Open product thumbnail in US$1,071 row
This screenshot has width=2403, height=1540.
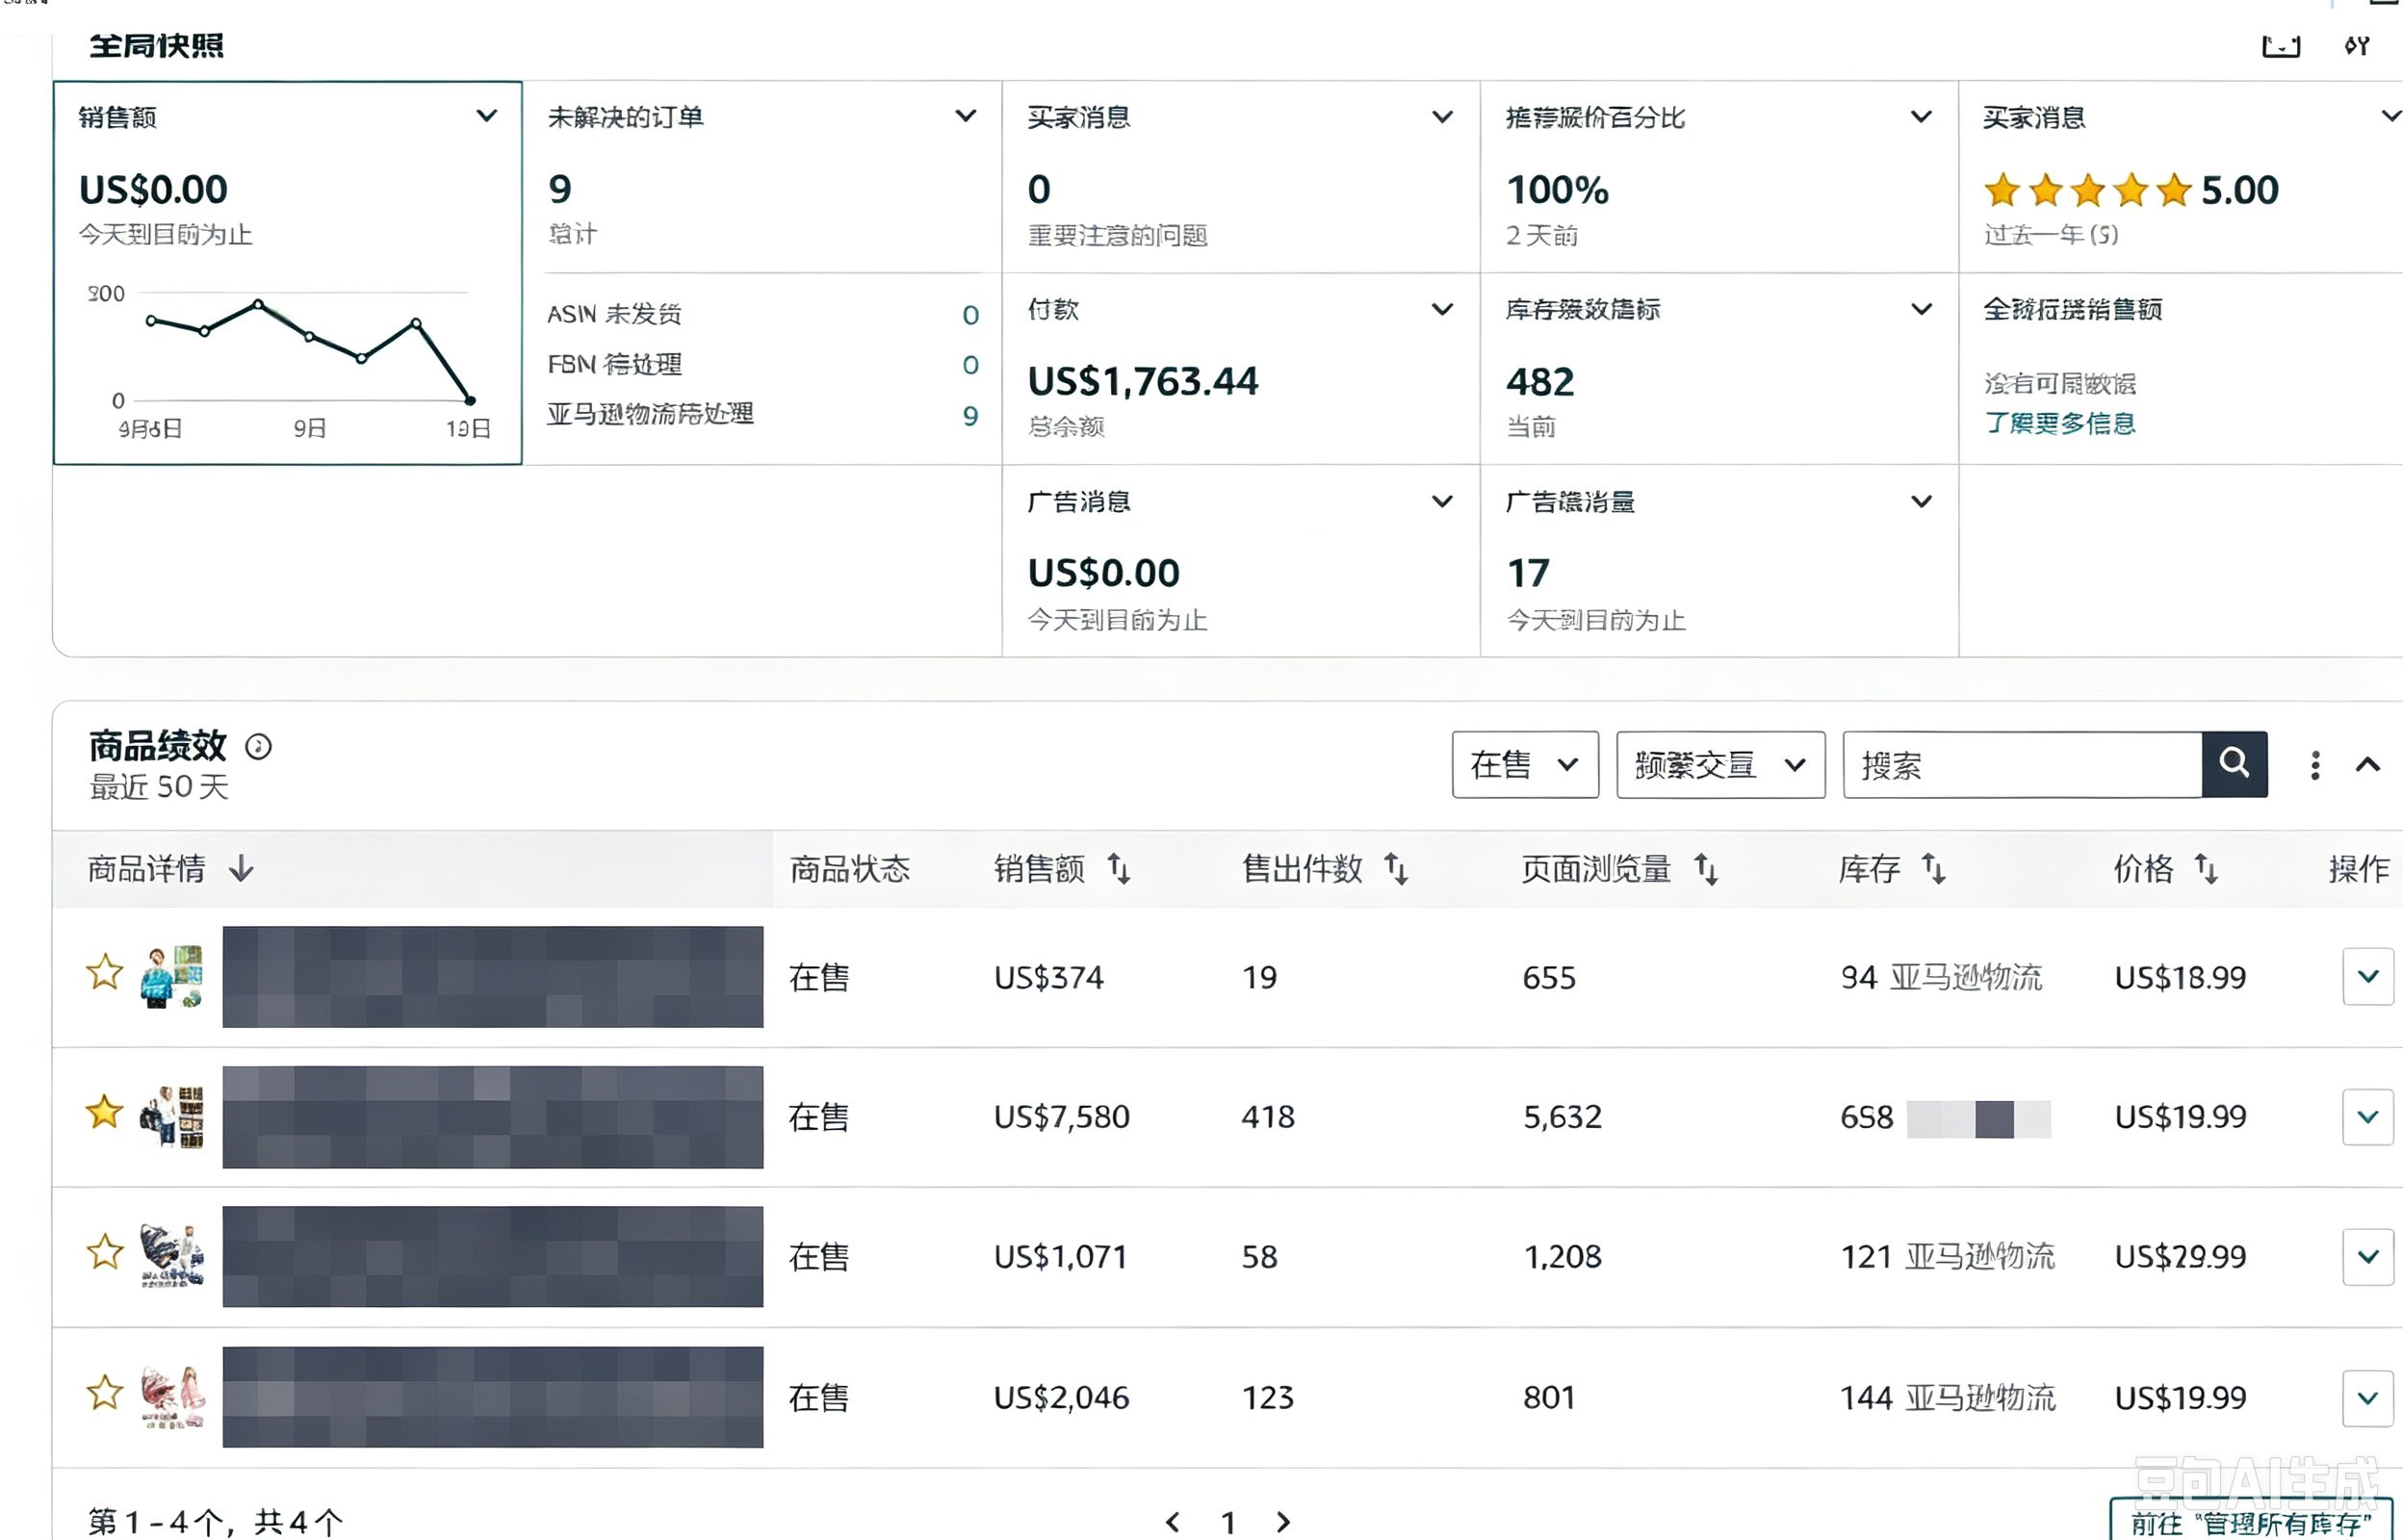coord(171,1256)
